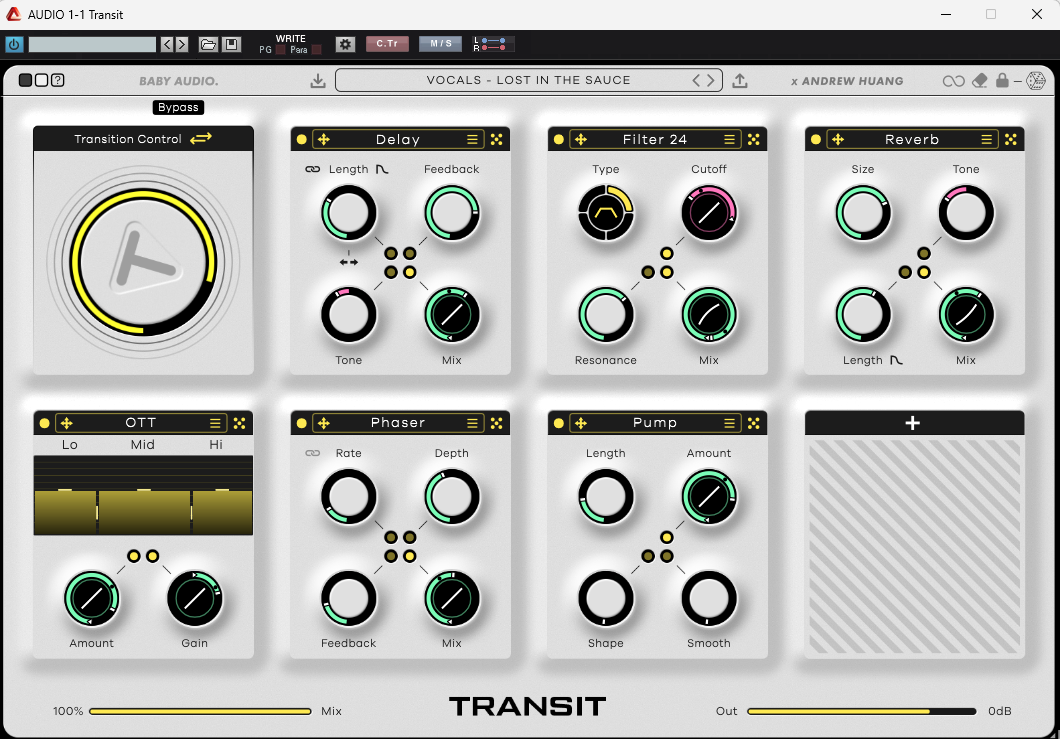Open the L/R channel routing control
The image size is (1060, 739).
coord(493,45)
